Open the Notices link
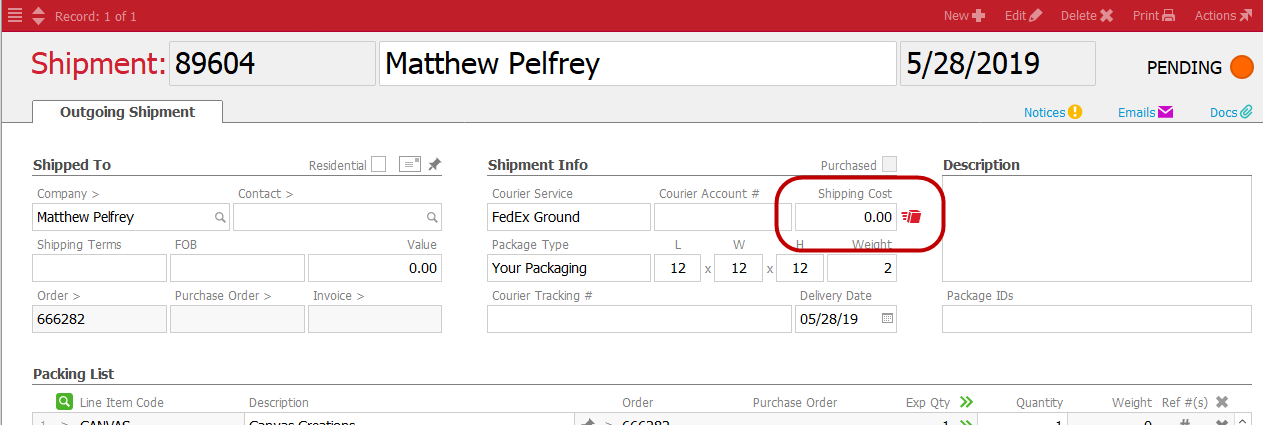The width and height of the screenshot is (1263, 425). 1052,113
